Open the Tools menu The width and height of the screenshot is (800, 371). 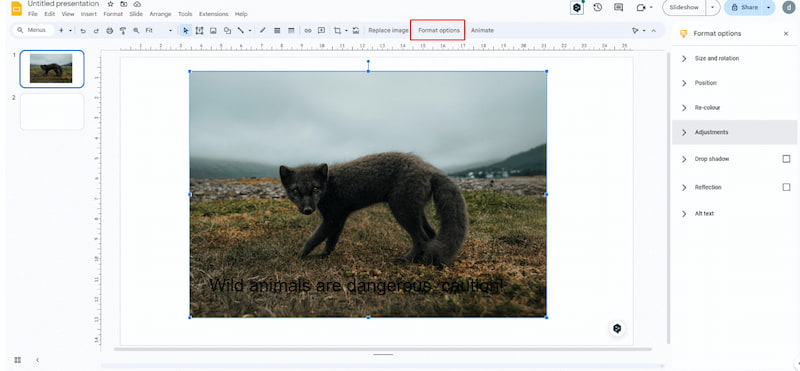click(x=185, y=14)
